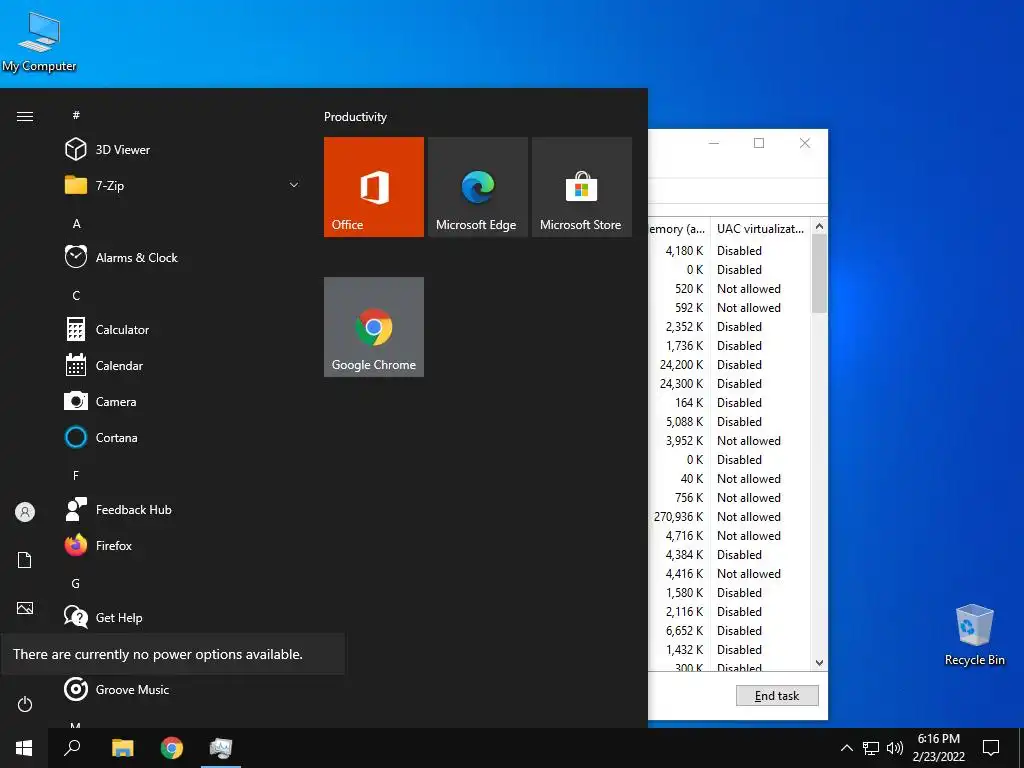Open the Microsoft Store tile

[x=582, y=187]
